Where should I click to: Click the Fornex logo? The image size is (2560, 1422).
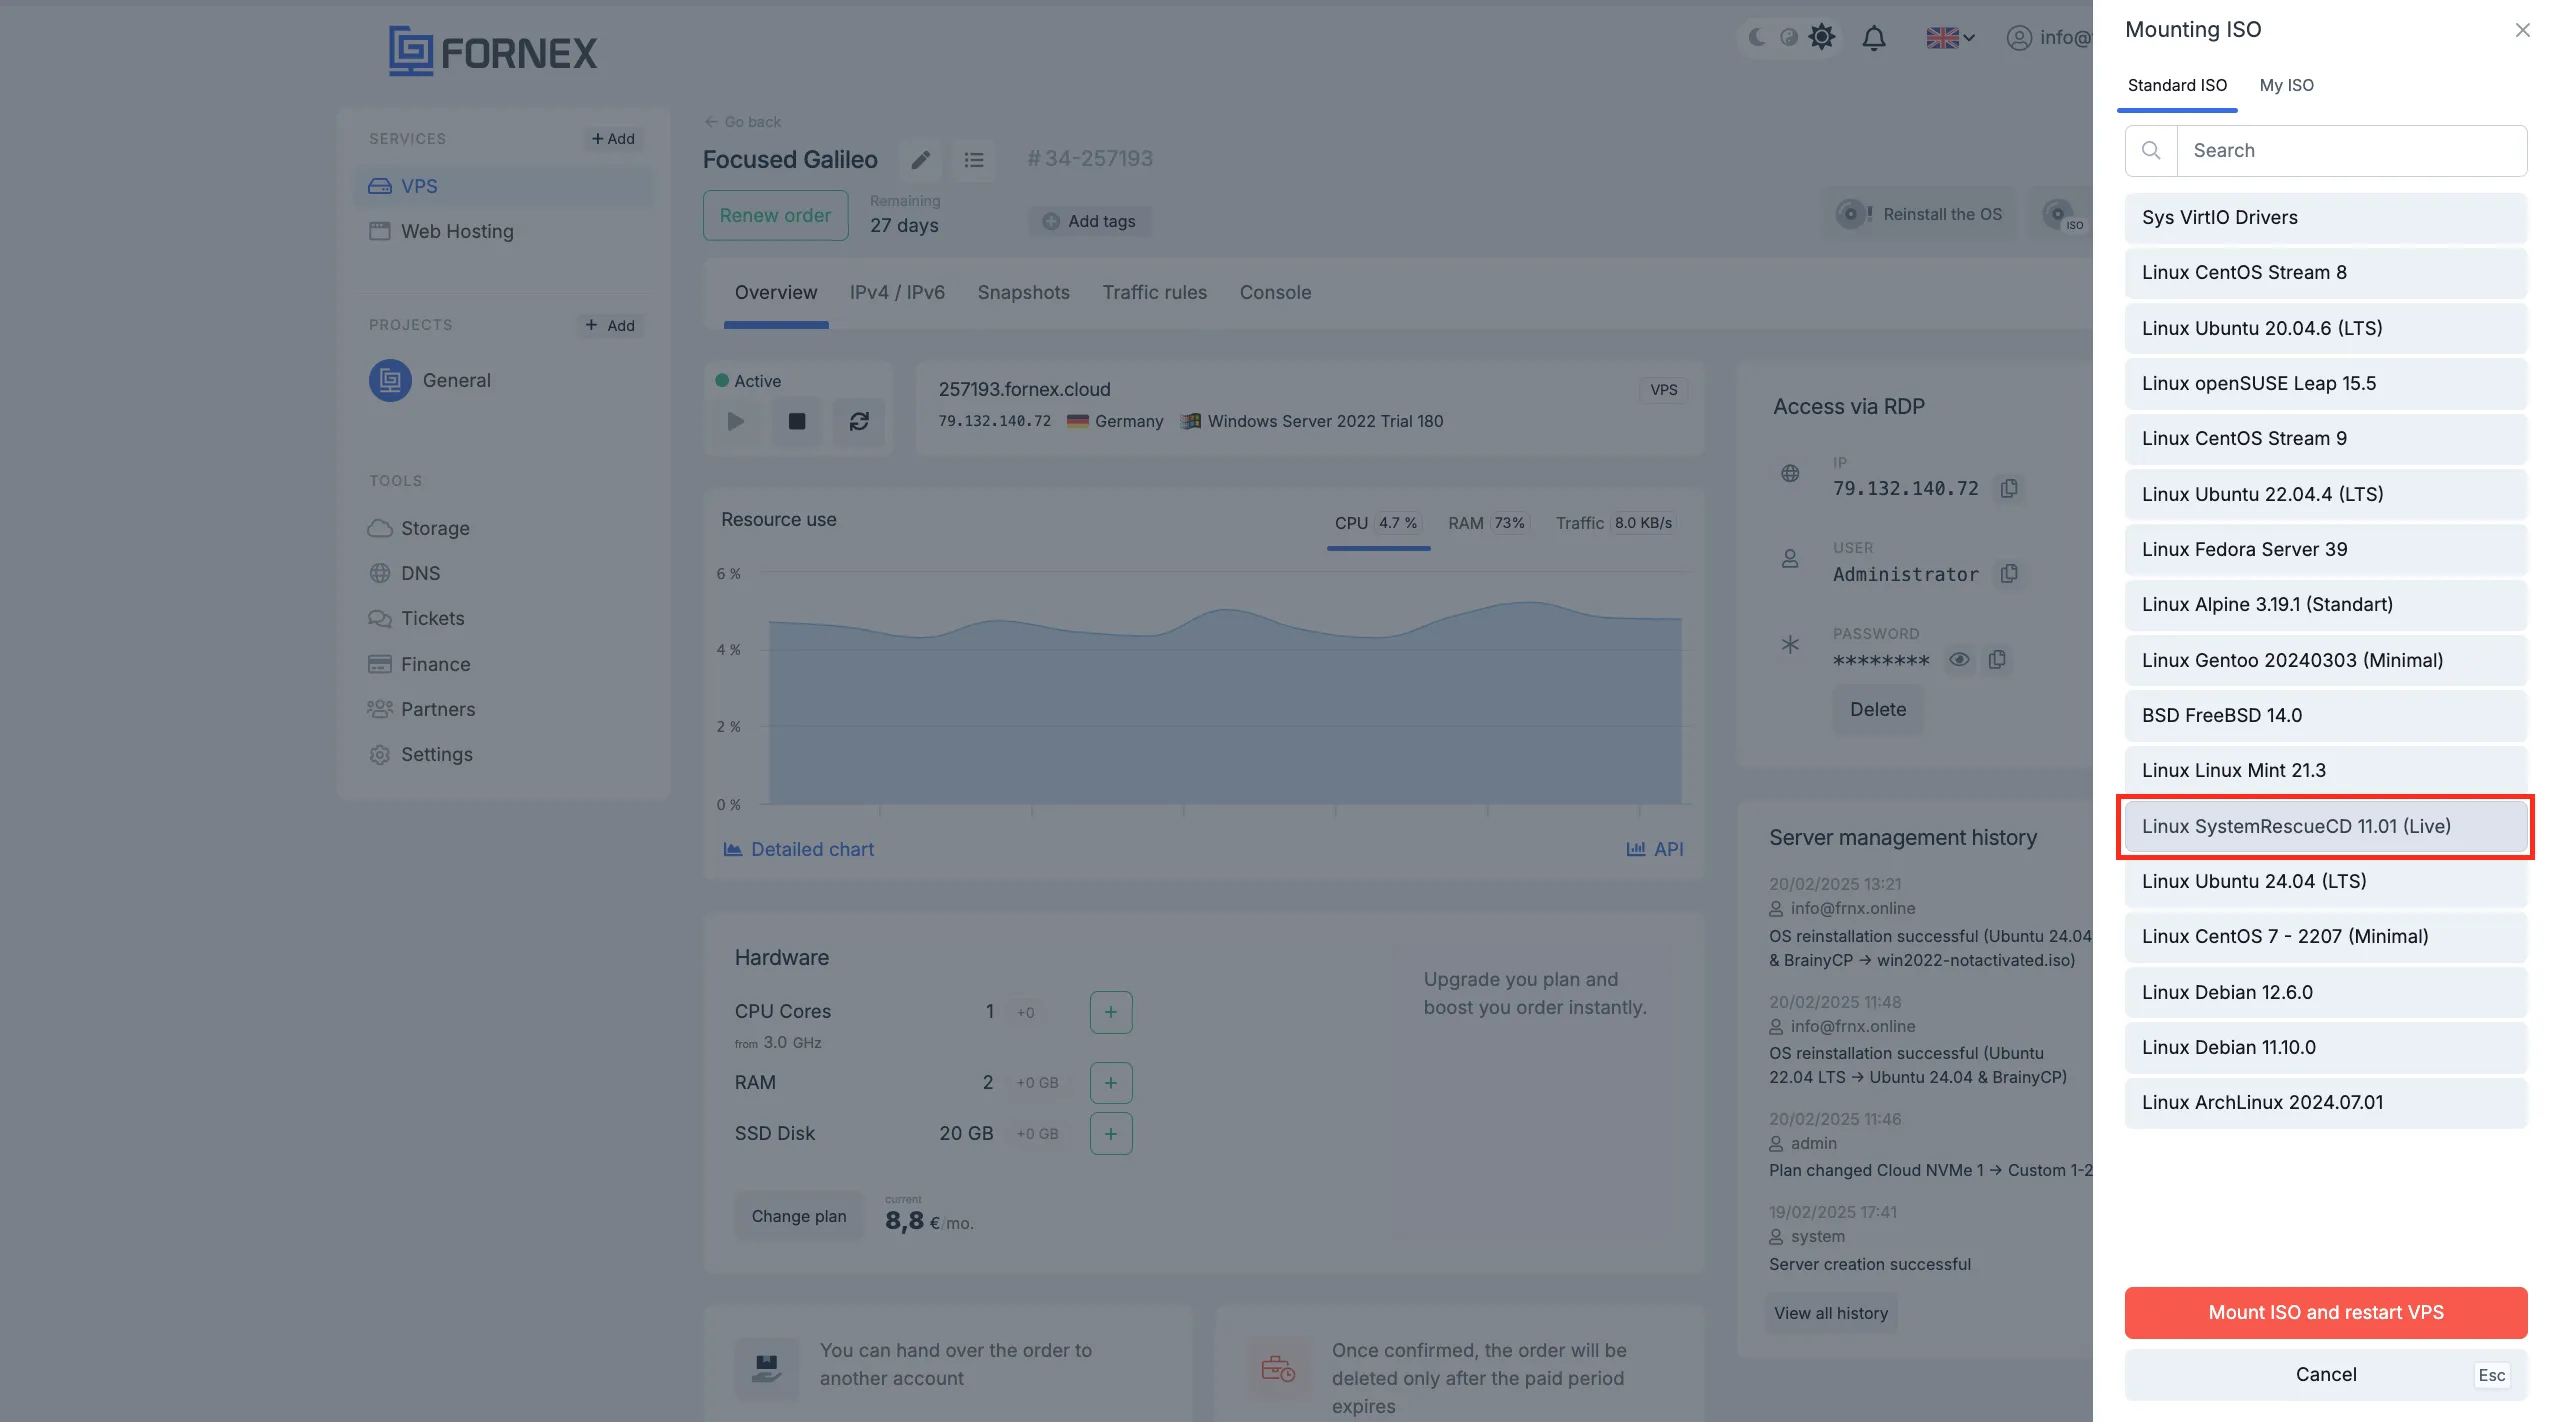[492, 51]
